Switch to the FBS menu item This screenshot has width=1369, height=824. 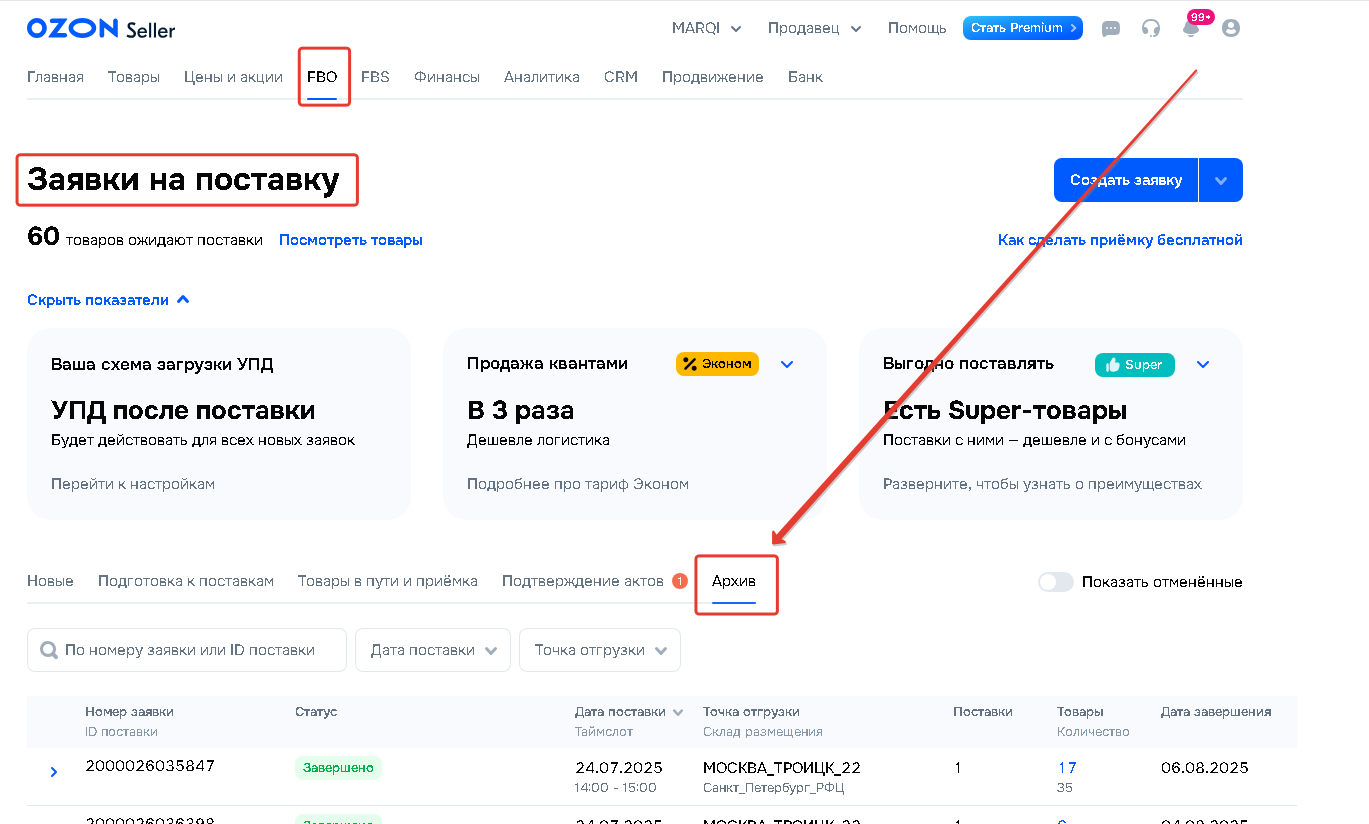375,77
